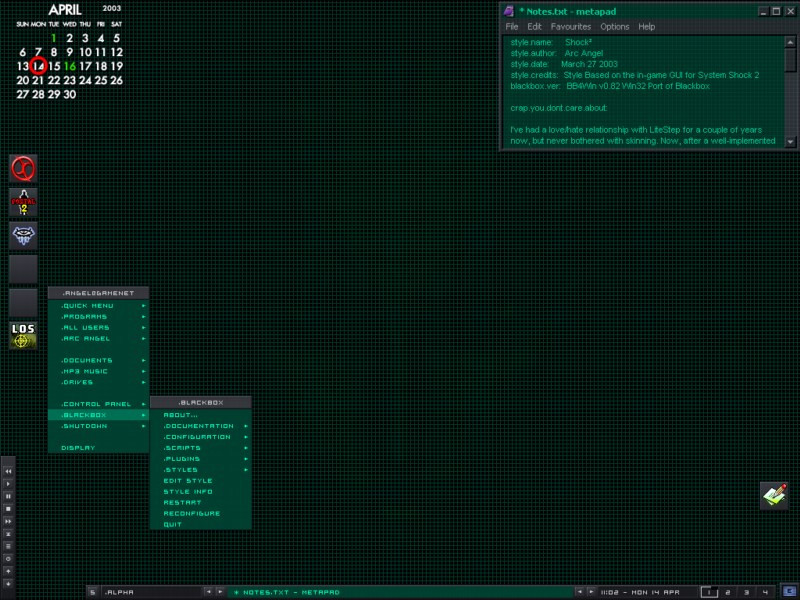Screen dimensions: 800x600
Task: Expand .Configuration in Blackbox submenu
Action: coord(201,437)
